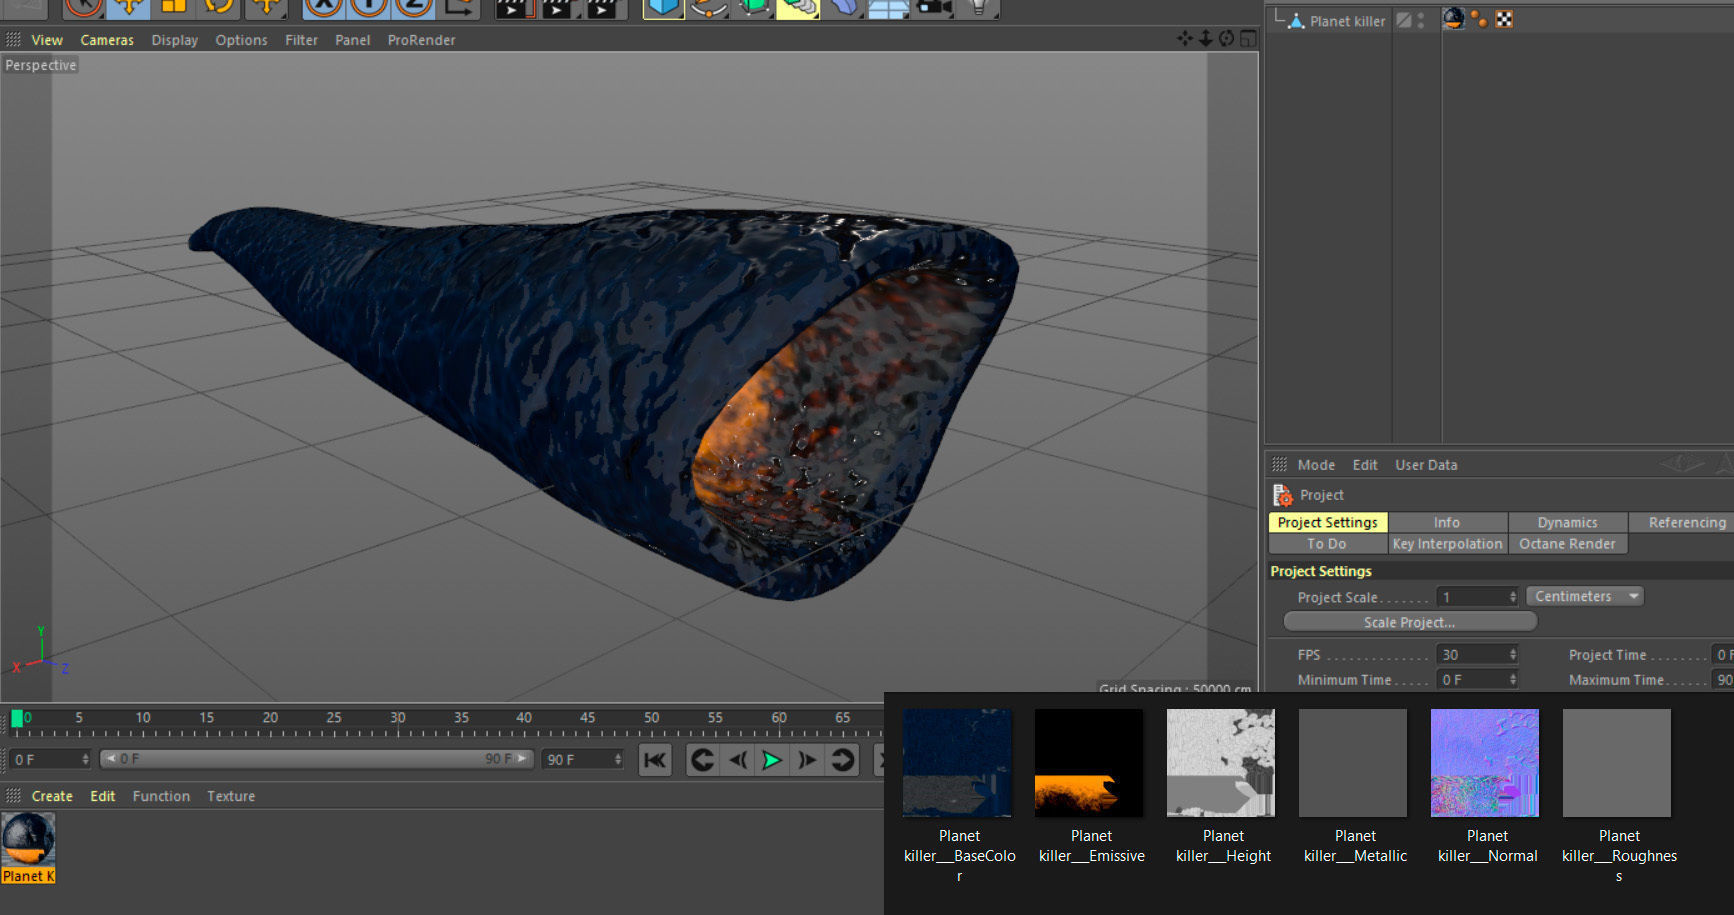Image resolution: width=1734 pixels, height=915 pixels.
Task: Open the viewport View menu
Action: (47, 40)
